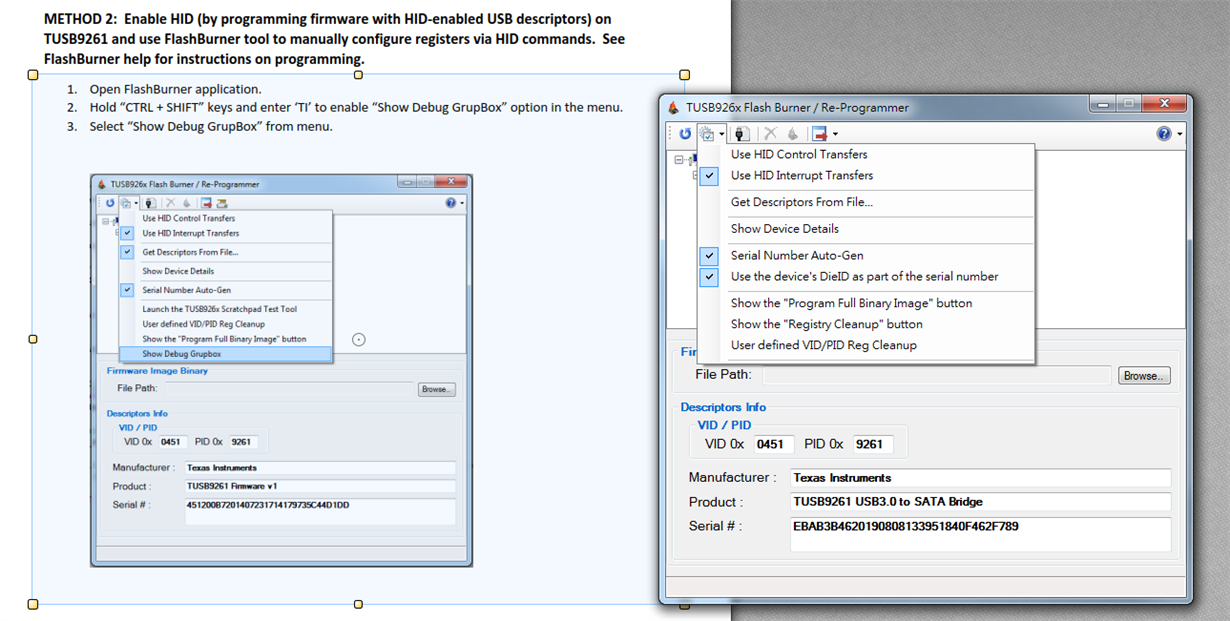The width and height of the screenshot is (1230, 621).
Task: Select Show the "Program Full Binary Image" button in embedded menu
Action: (226, 339)
